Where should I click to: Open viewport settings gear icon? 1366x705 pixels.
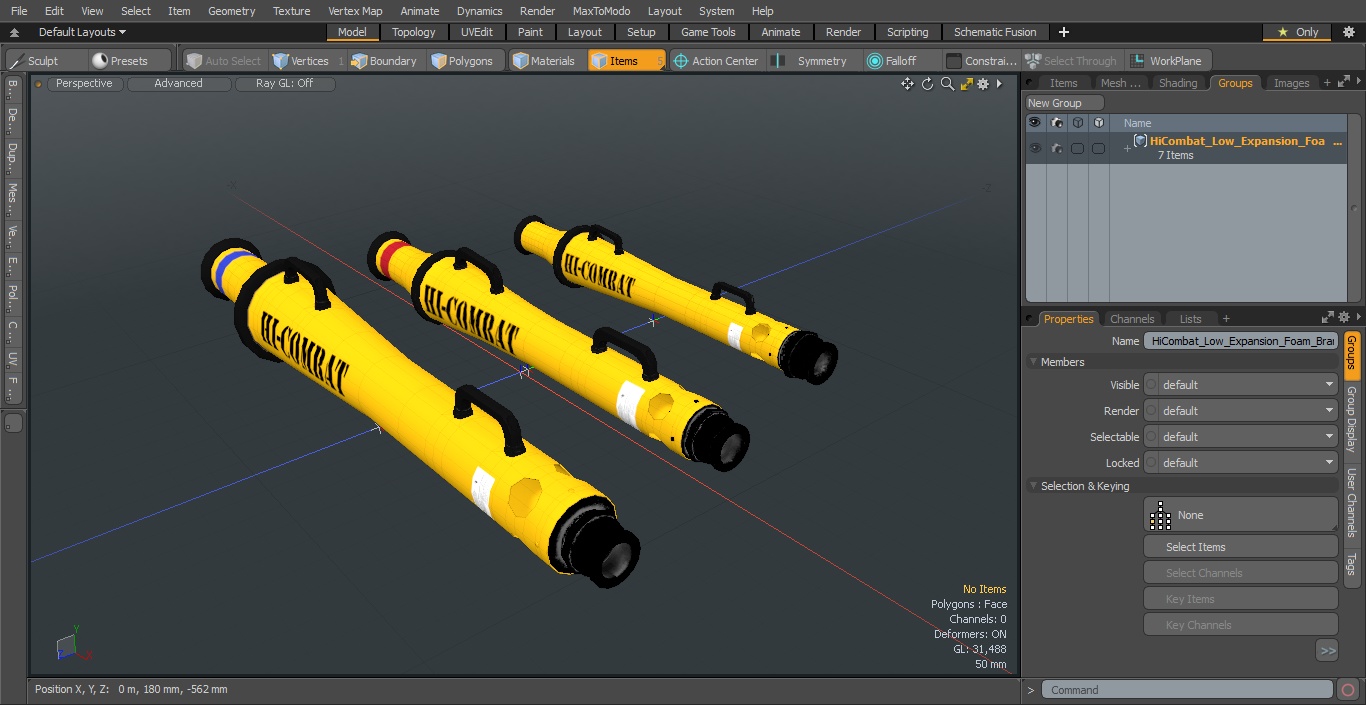pos(984,84)
